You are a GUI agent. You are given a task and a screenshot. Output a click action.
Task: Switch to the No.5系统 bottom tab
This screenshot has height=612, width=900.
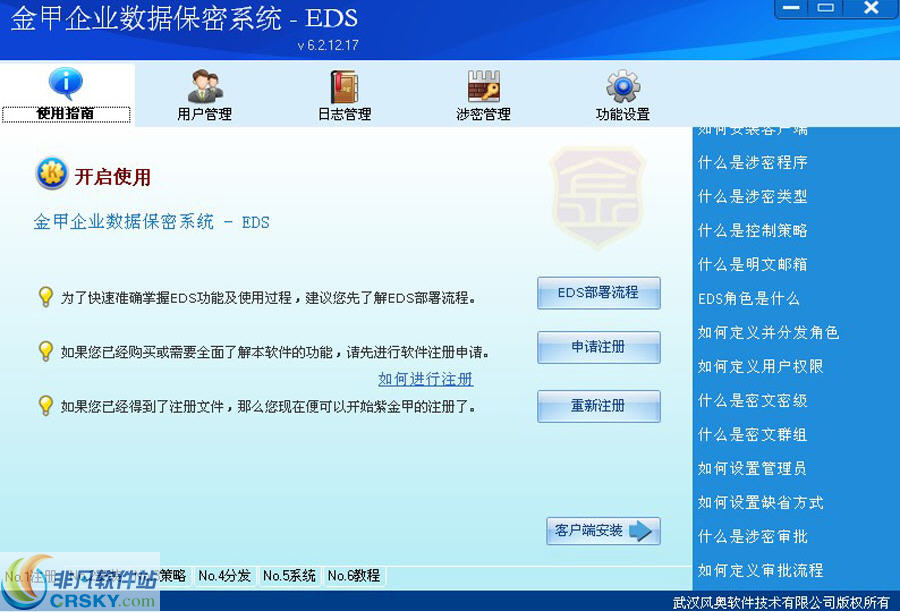289,576
